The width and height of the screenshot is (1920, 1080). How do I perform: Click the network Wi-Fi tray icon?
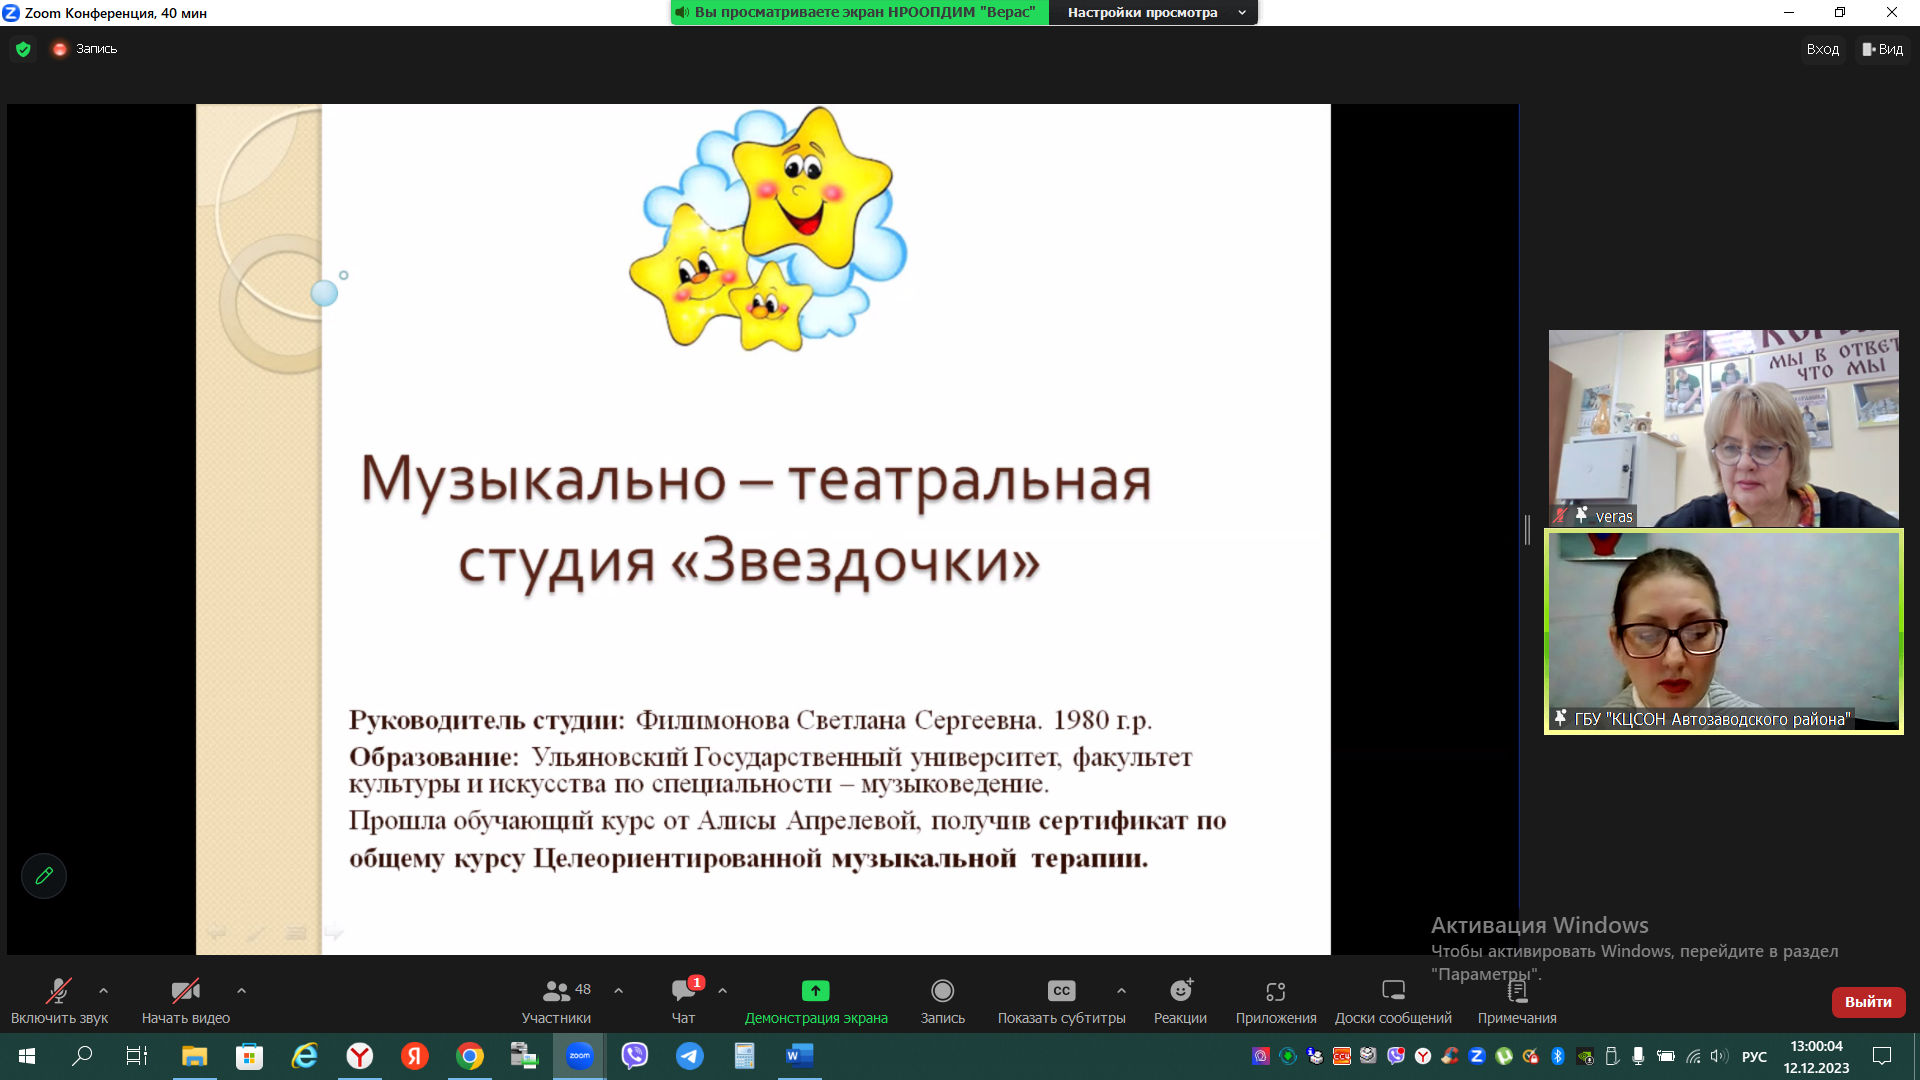tap(1693, 1056)
